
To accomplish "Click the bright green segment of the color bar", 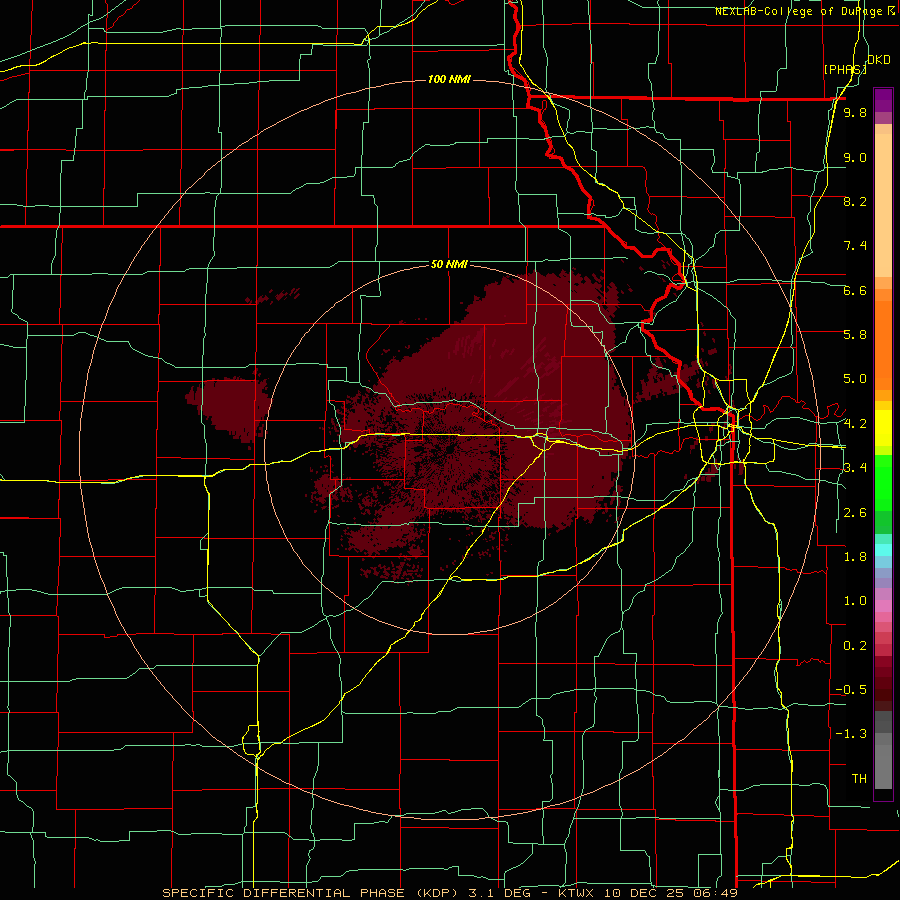I will [883, 483].
